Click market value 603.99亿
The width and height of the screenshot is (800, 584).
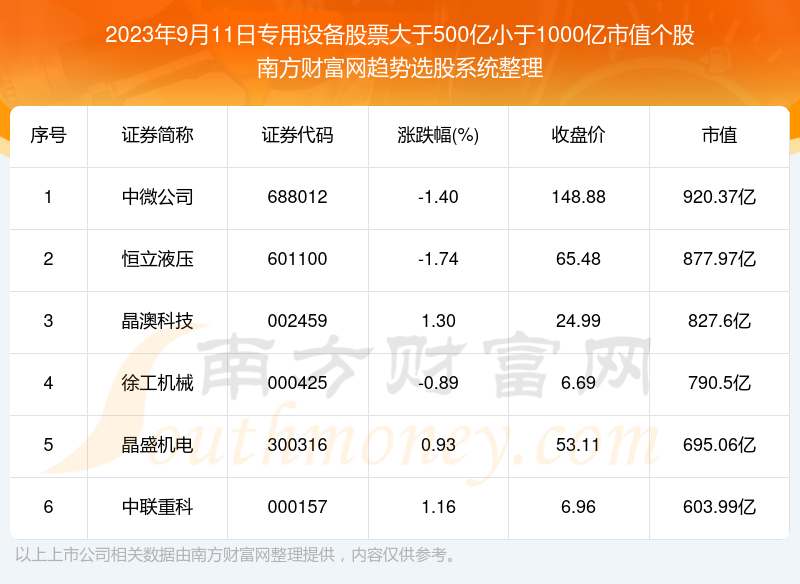tap(719, 507)
